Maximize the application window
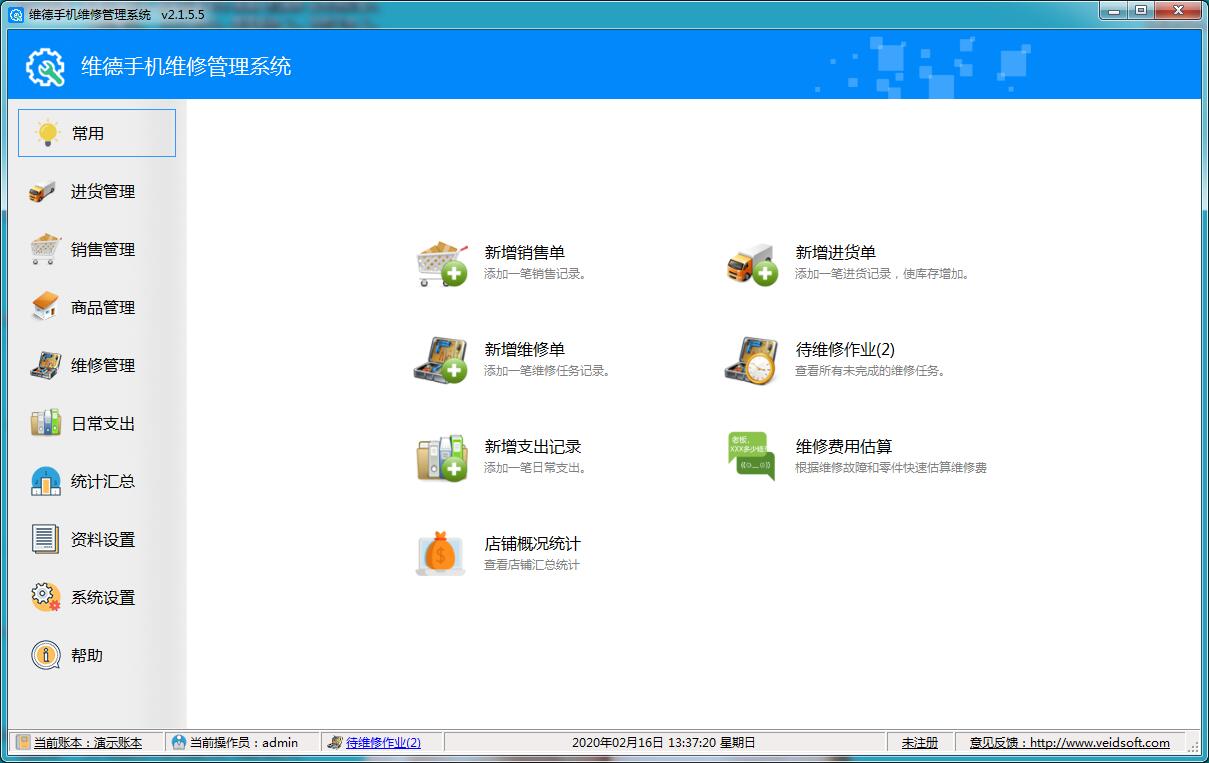The image size is (1209, 763). click(1142, 10)
